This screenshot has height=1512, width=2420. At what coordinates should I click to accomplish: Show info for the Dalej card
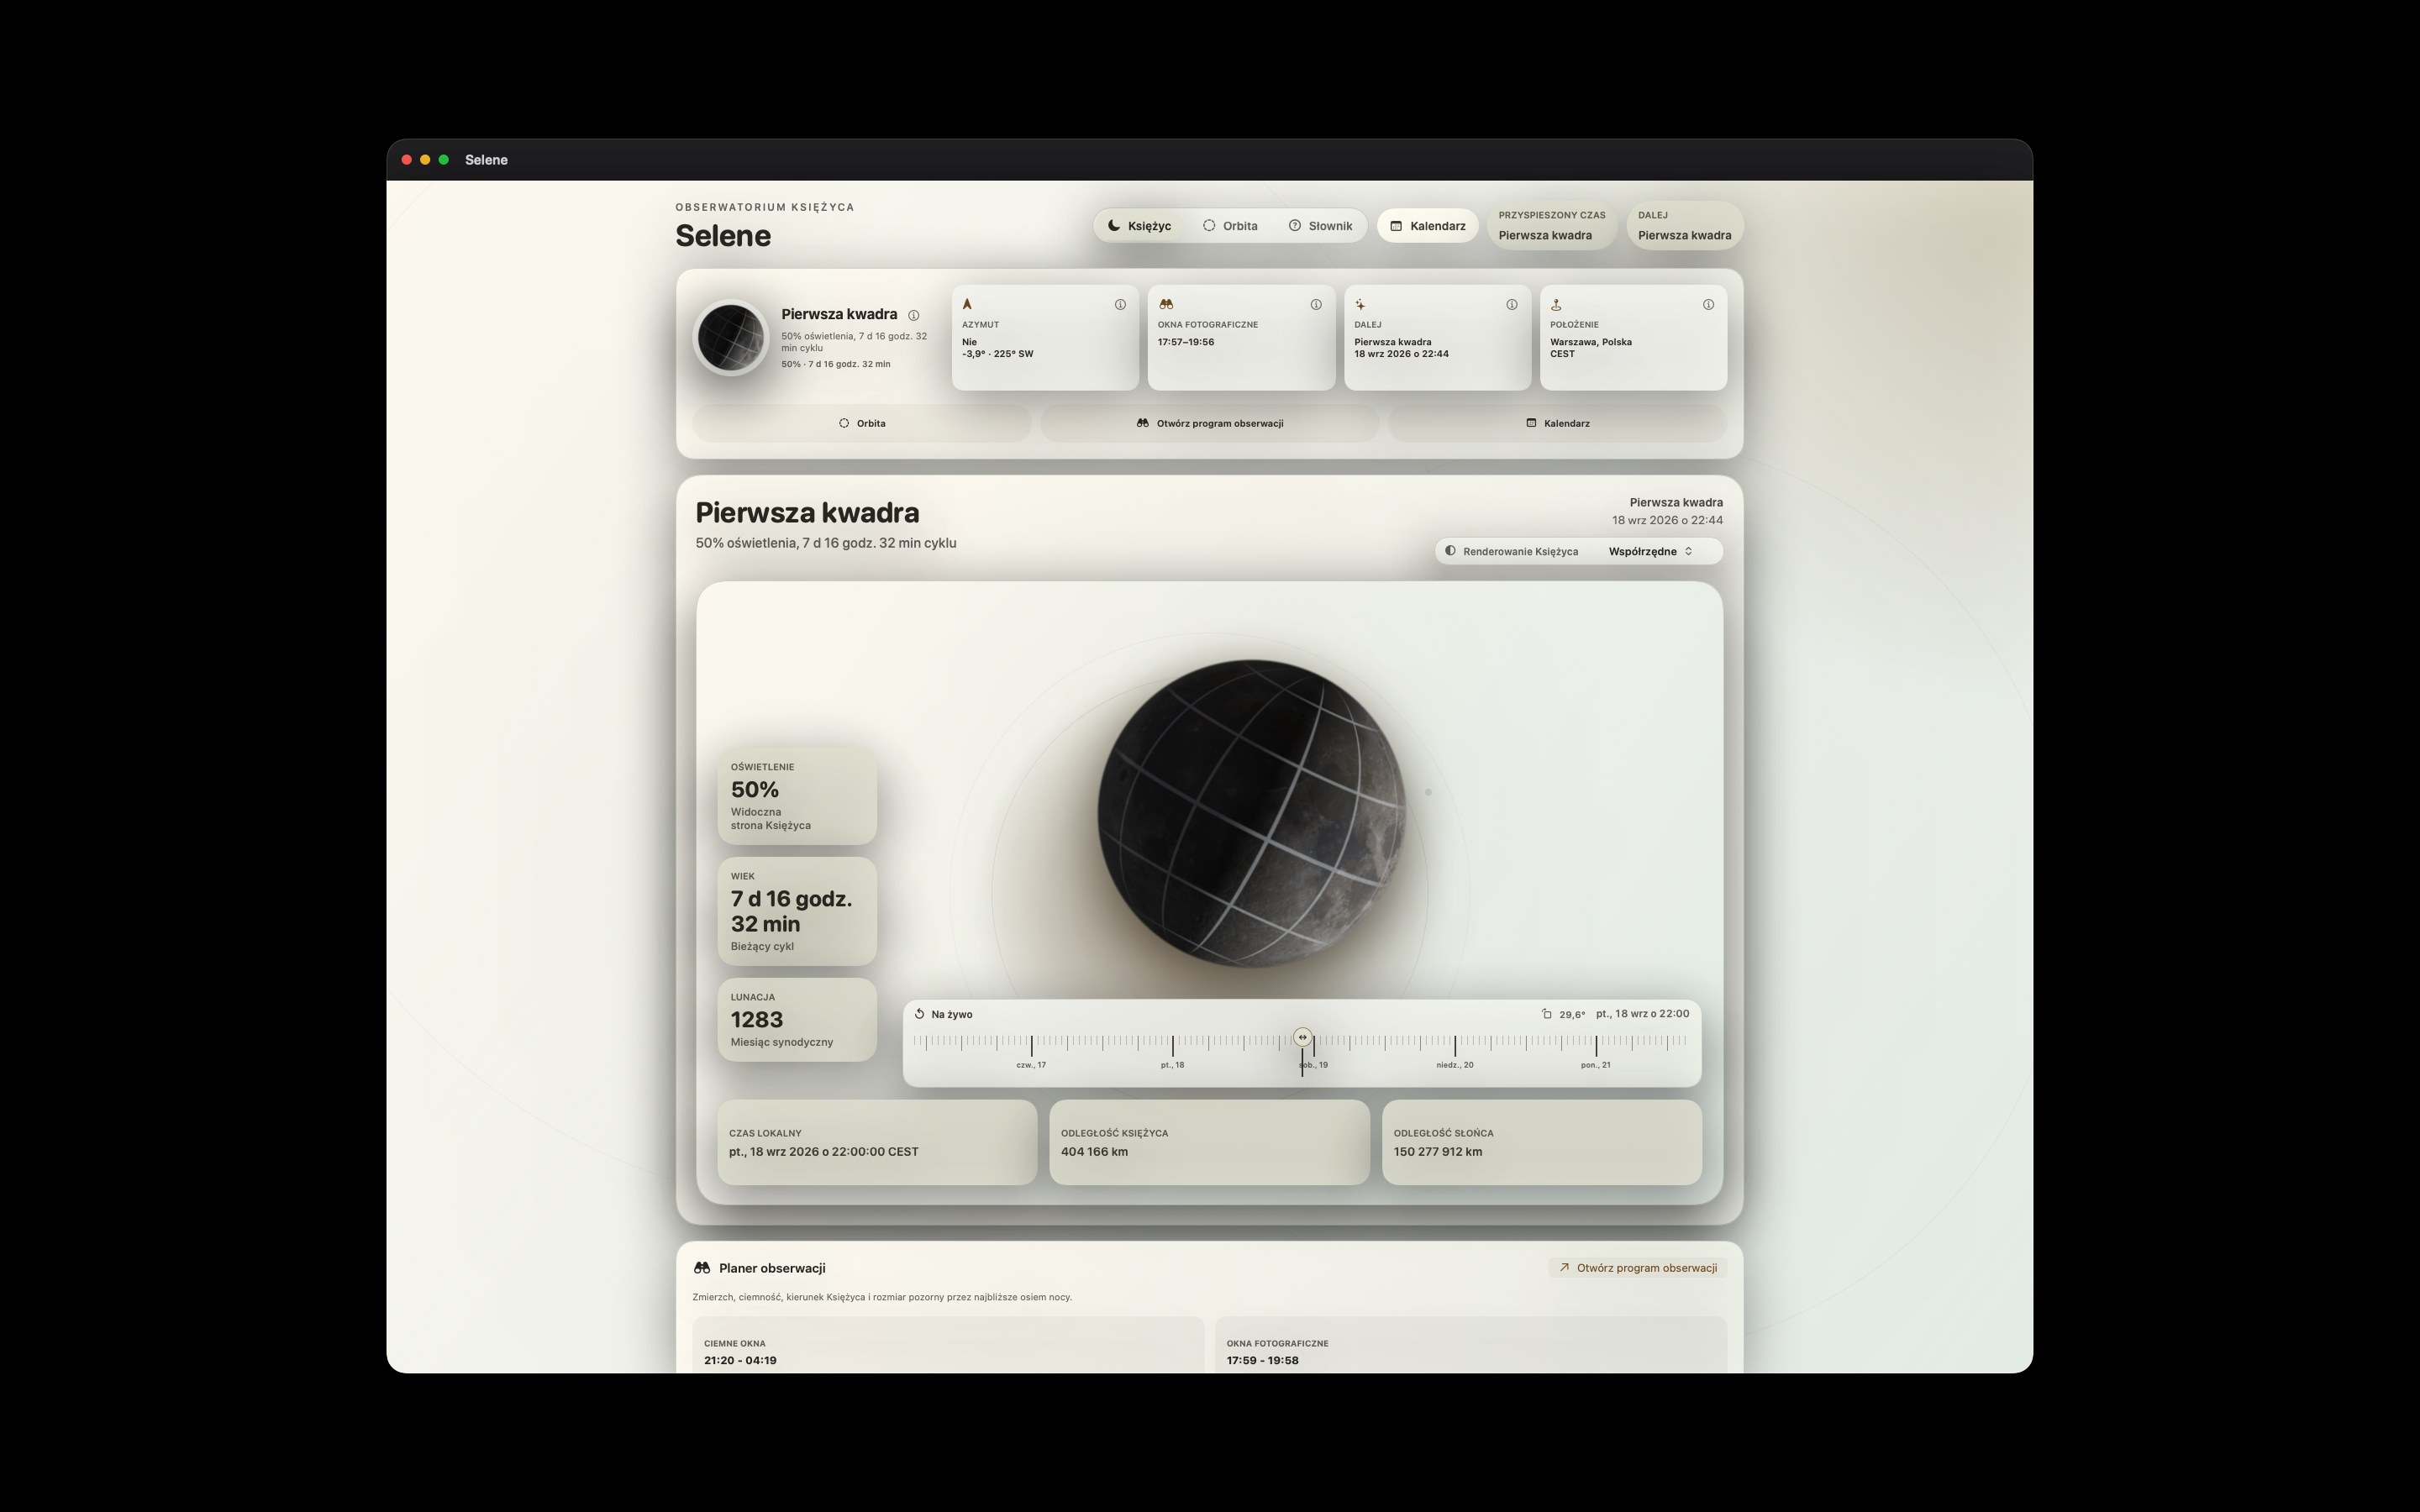click(1512, 305)
